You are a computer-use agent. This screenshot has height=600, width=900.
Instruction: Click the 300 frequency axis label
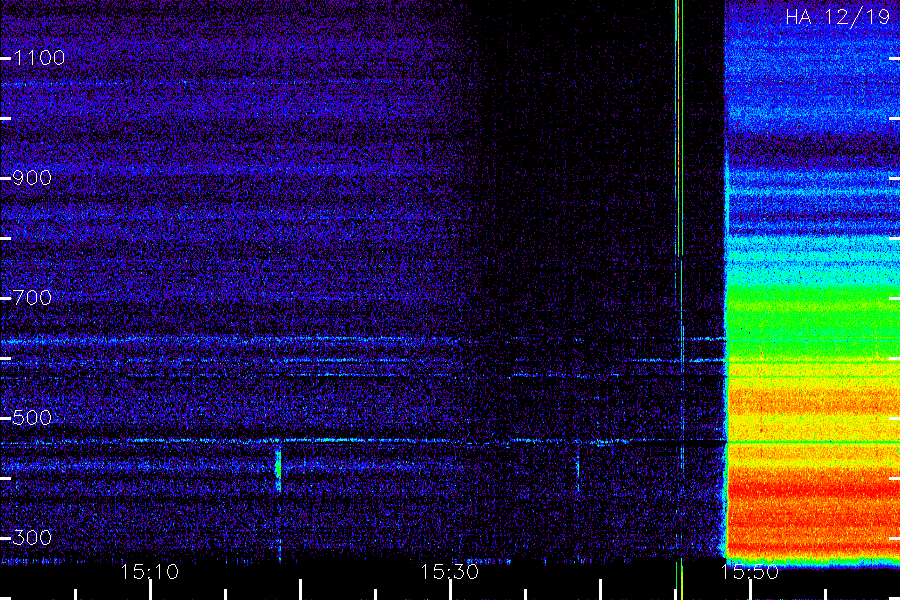coord(32,538)
